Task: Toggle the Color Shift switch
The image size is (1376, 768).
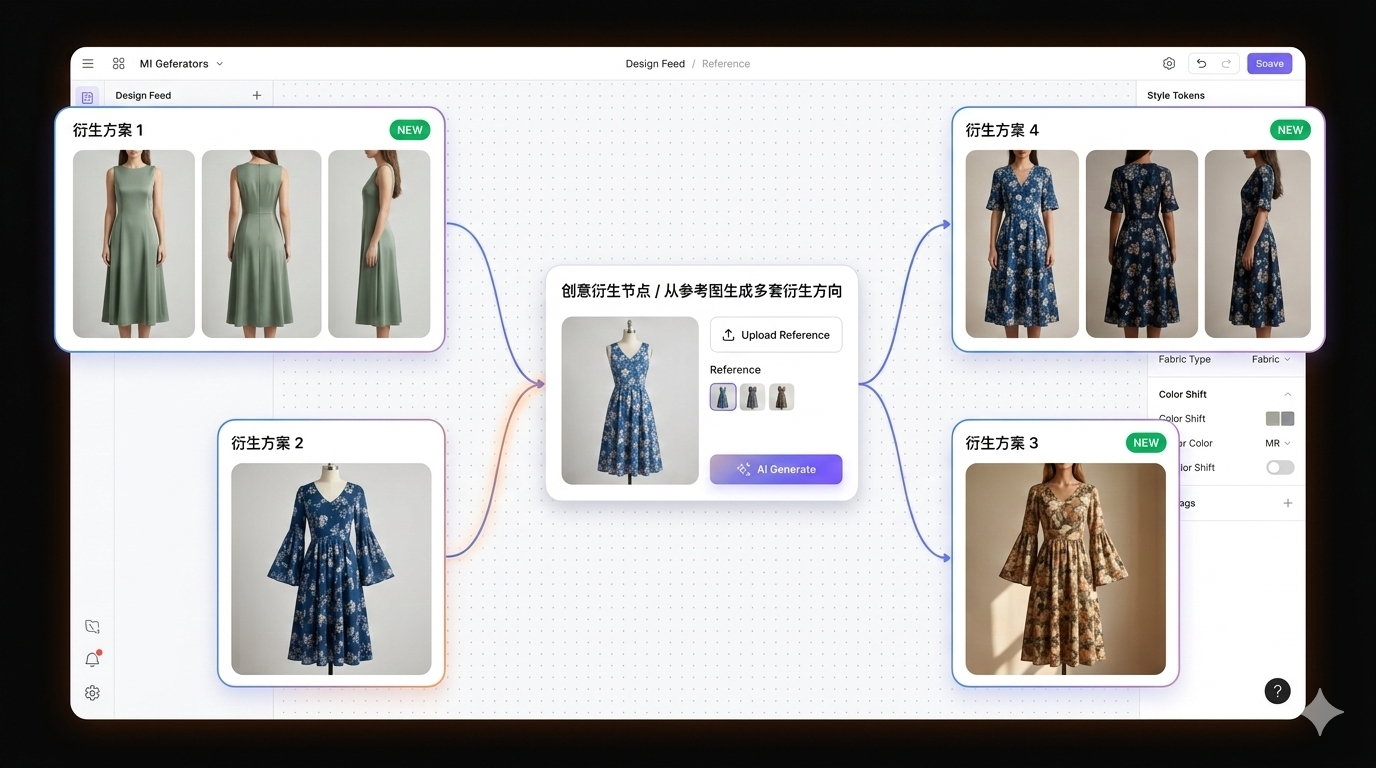Action: pyautogui.click(x=1280, y=467)
